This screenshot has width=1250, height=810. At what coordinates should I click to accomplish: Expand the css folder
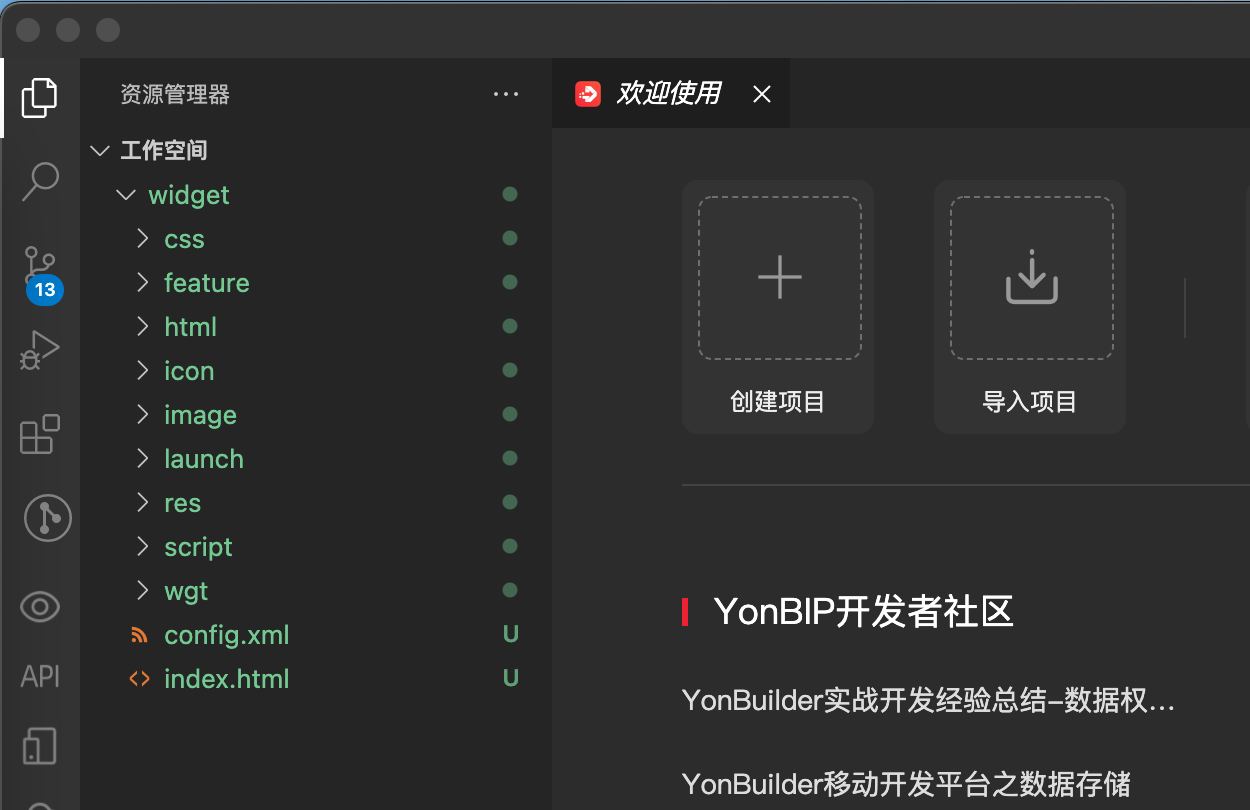point(184,239)
